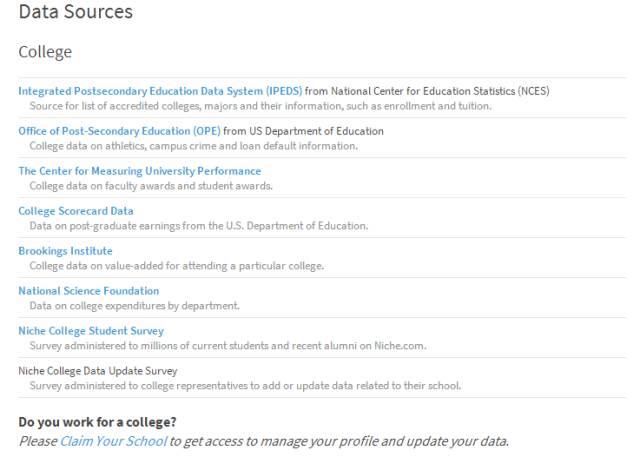Open the Niche College Student Survey link
Screen dimensions: 640x457
[91, 331]
